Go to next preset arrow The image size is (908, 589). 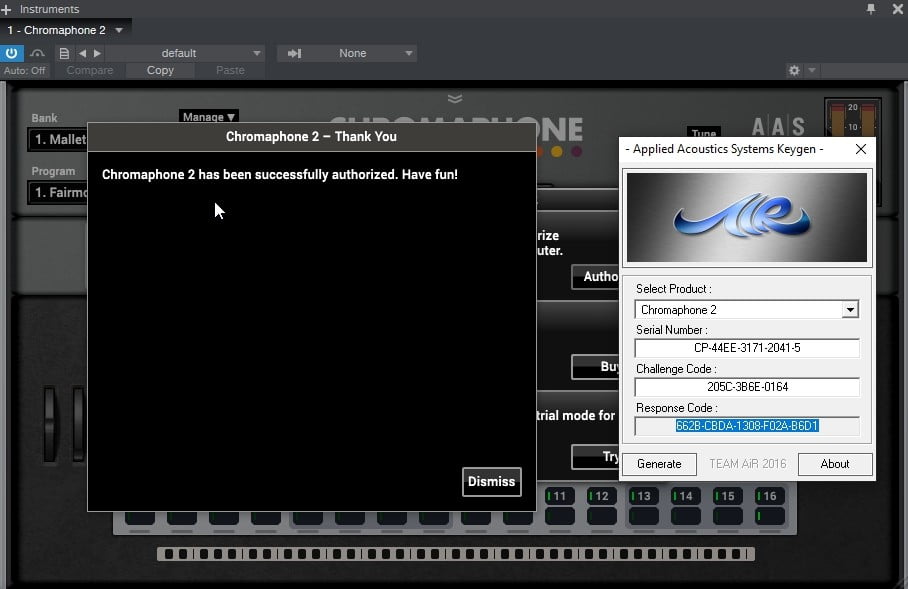97,53
